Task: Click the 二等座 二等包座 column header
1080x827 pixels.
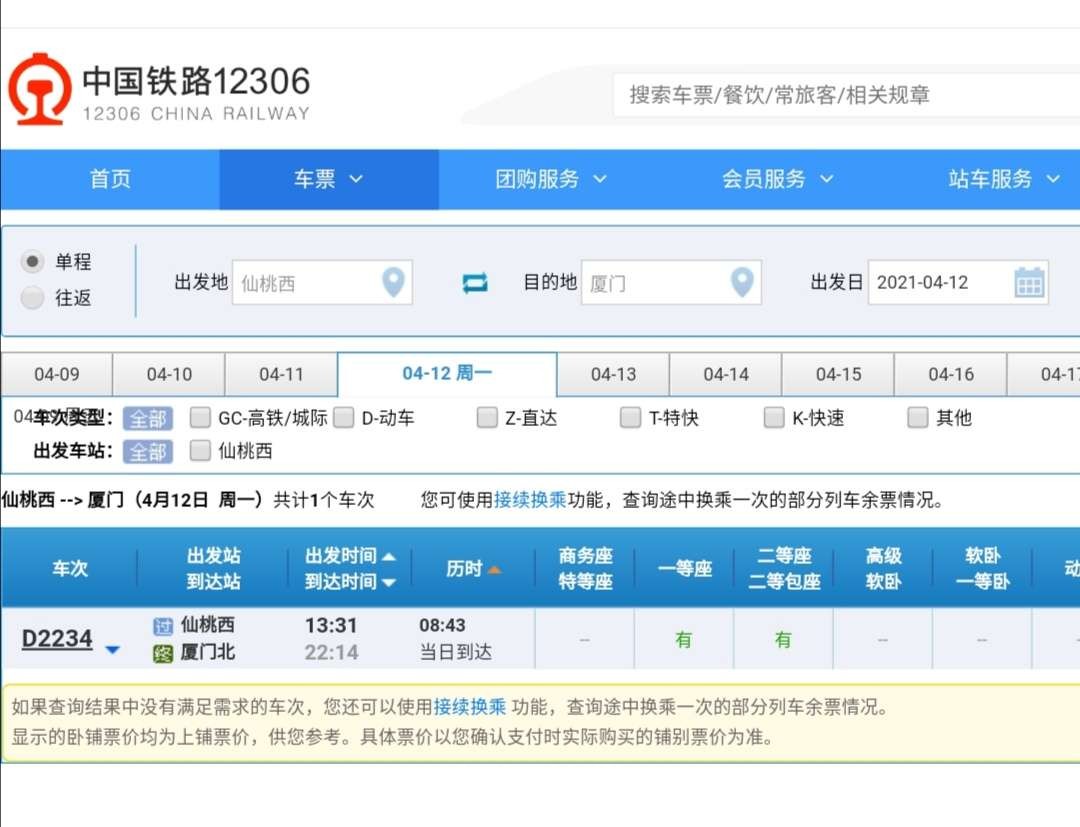Action: [784, 569]
